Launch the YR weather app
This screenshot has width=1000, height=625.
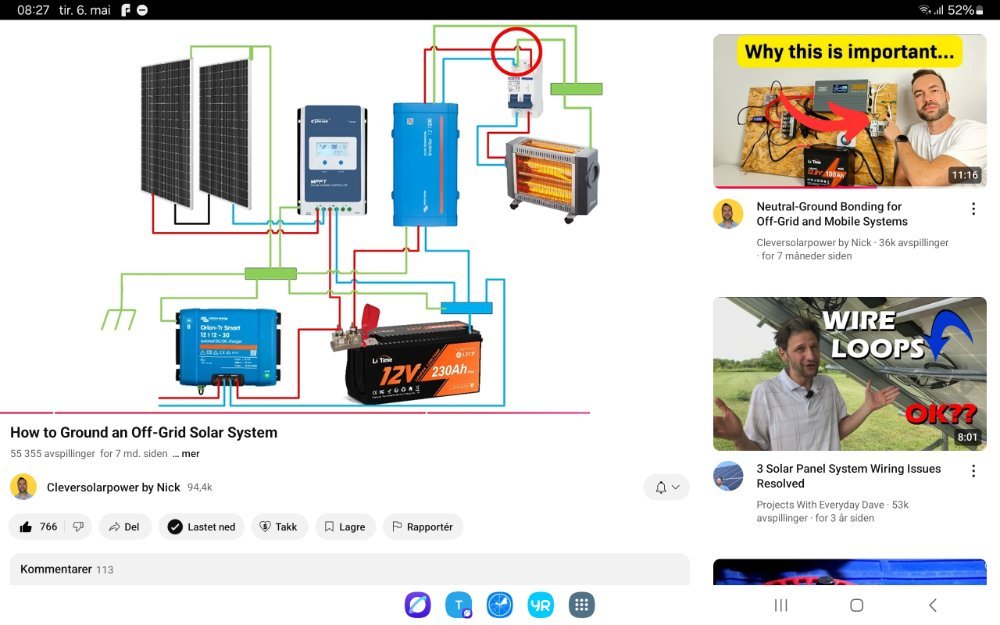point(541,605)
